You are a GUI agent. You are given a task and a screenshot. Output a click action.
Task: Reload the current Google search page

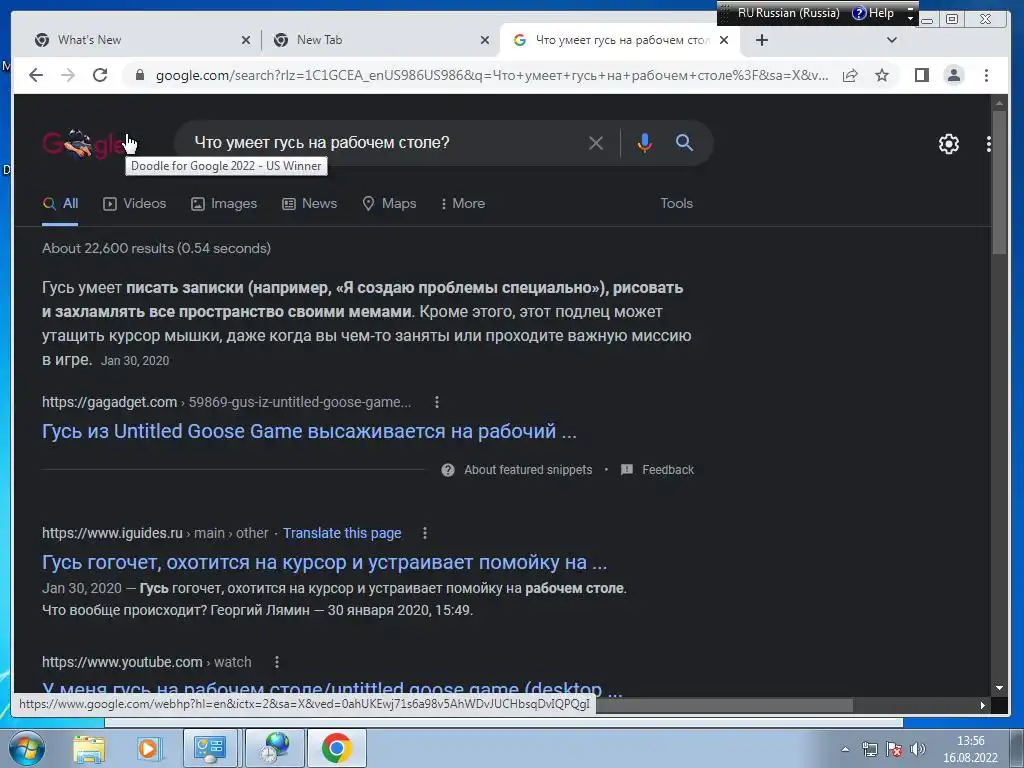(x=100, y=75)
